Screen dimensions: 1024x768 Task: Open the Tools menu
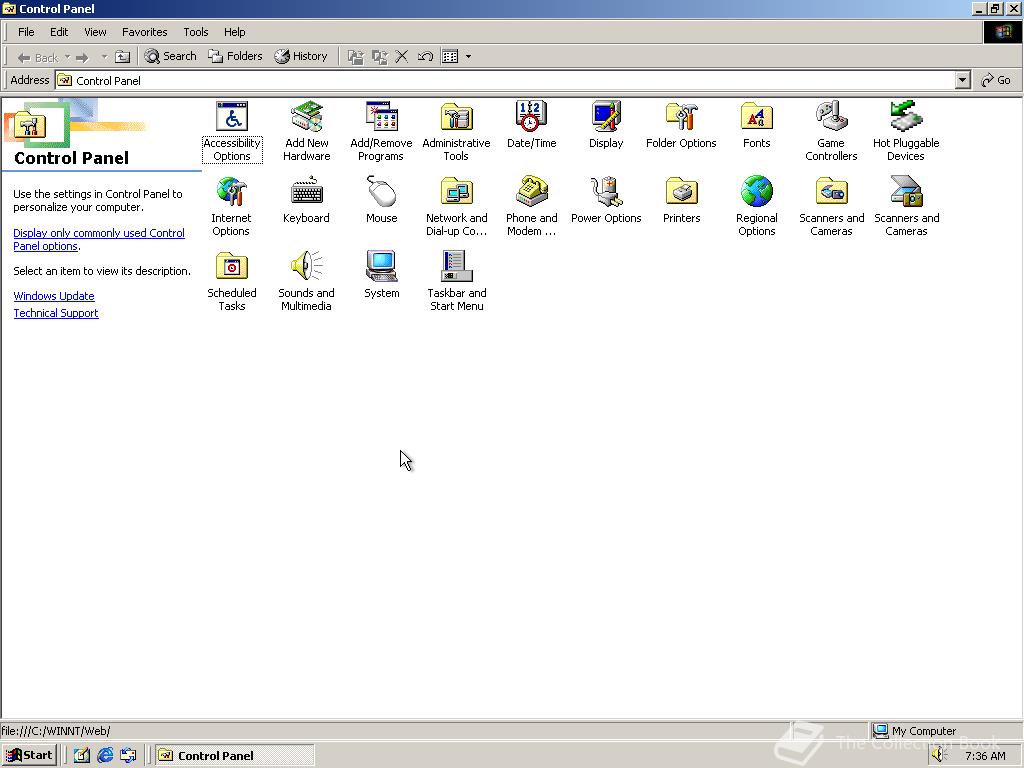pos(195,32)
